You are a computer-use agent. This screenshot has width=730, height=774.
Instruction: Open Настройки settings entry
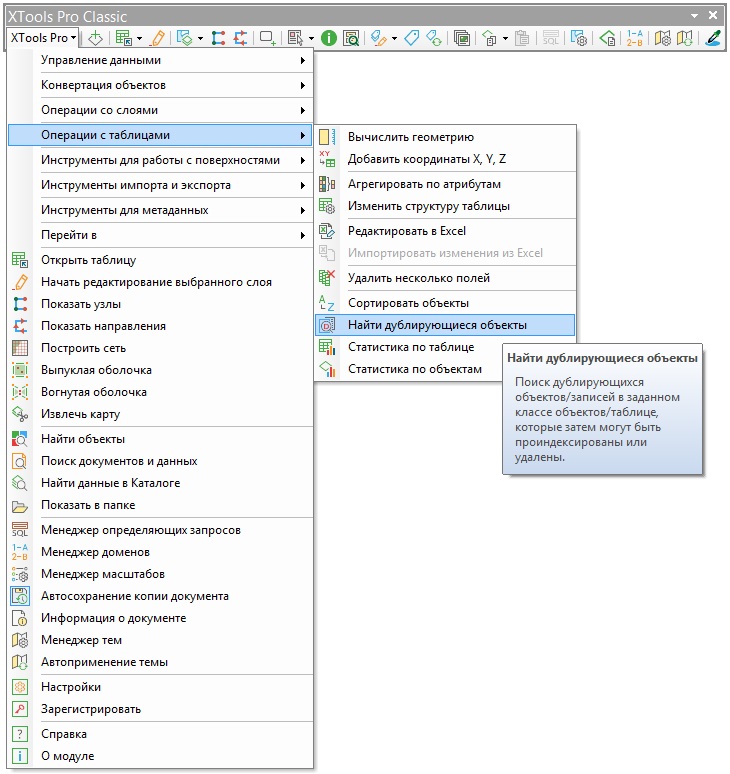click(160, 687)
